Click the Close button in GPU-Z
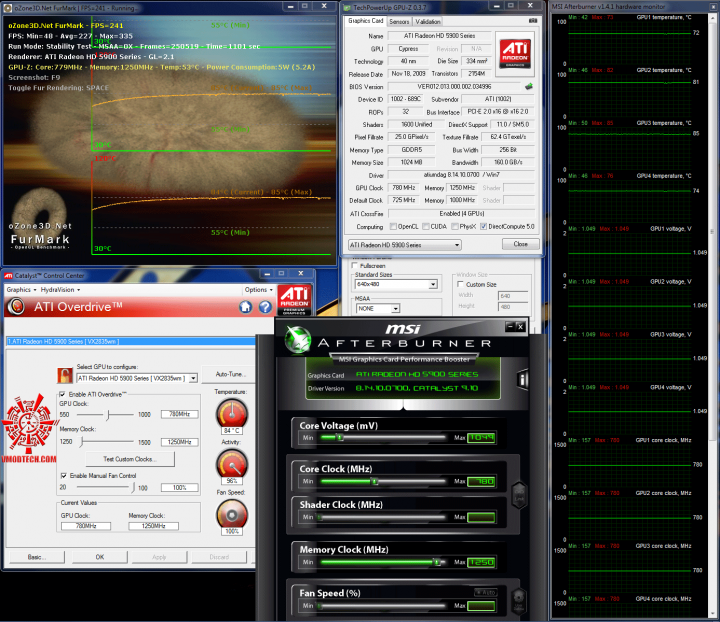Viewport: 720px width, 622px height. click(x=520, y=244)
